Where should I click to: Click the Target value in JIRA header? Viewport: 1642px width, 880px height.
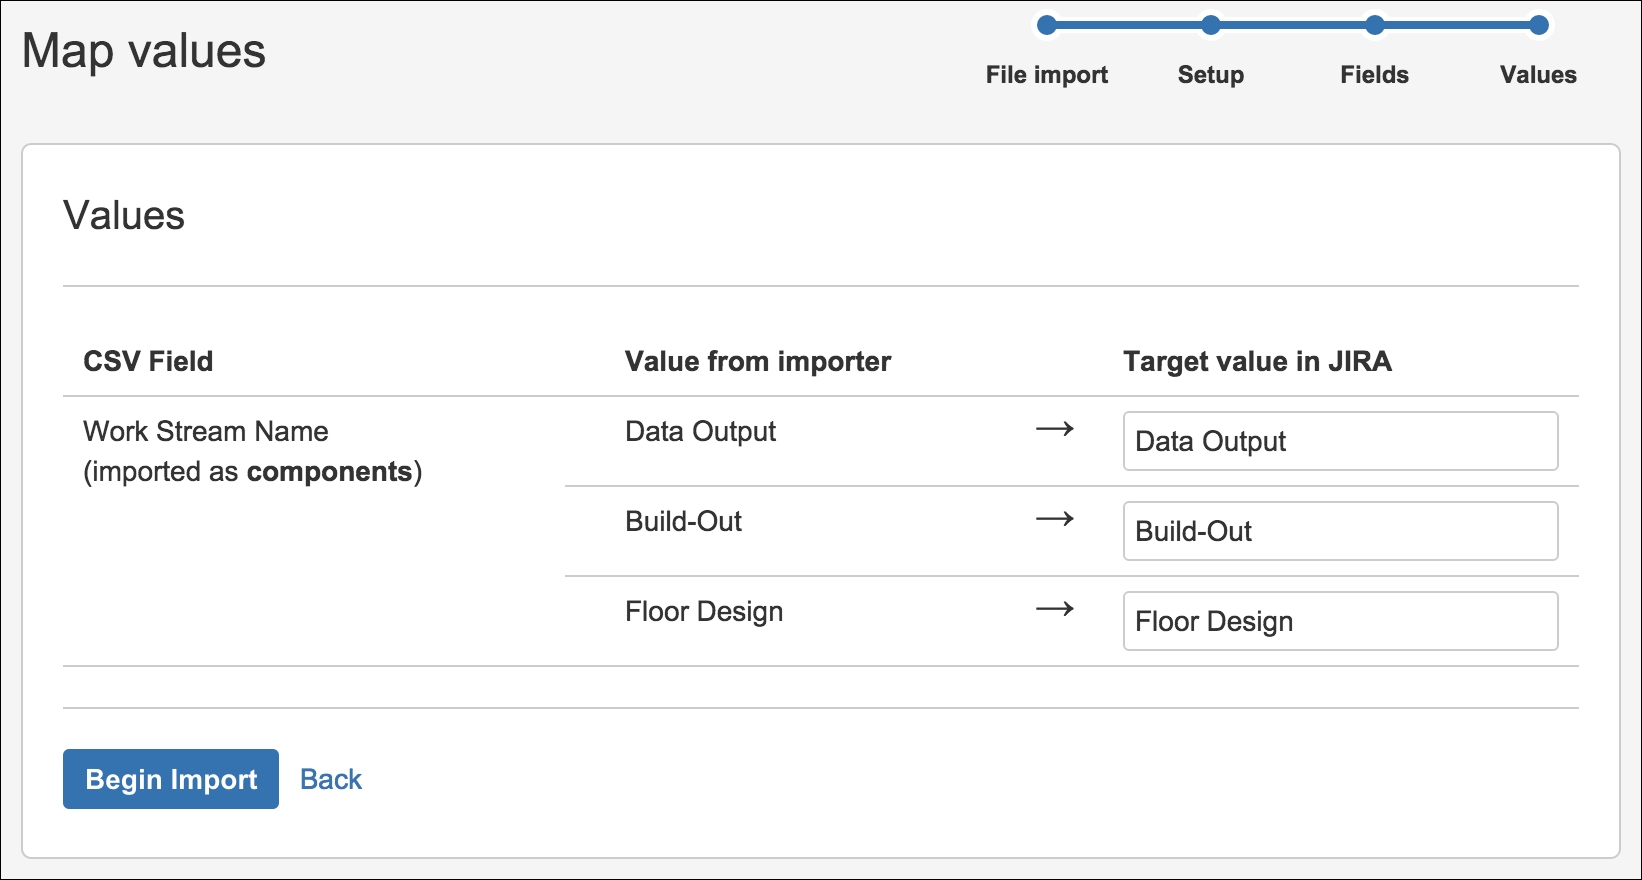pyautogui.click(x=1257, y=361)
